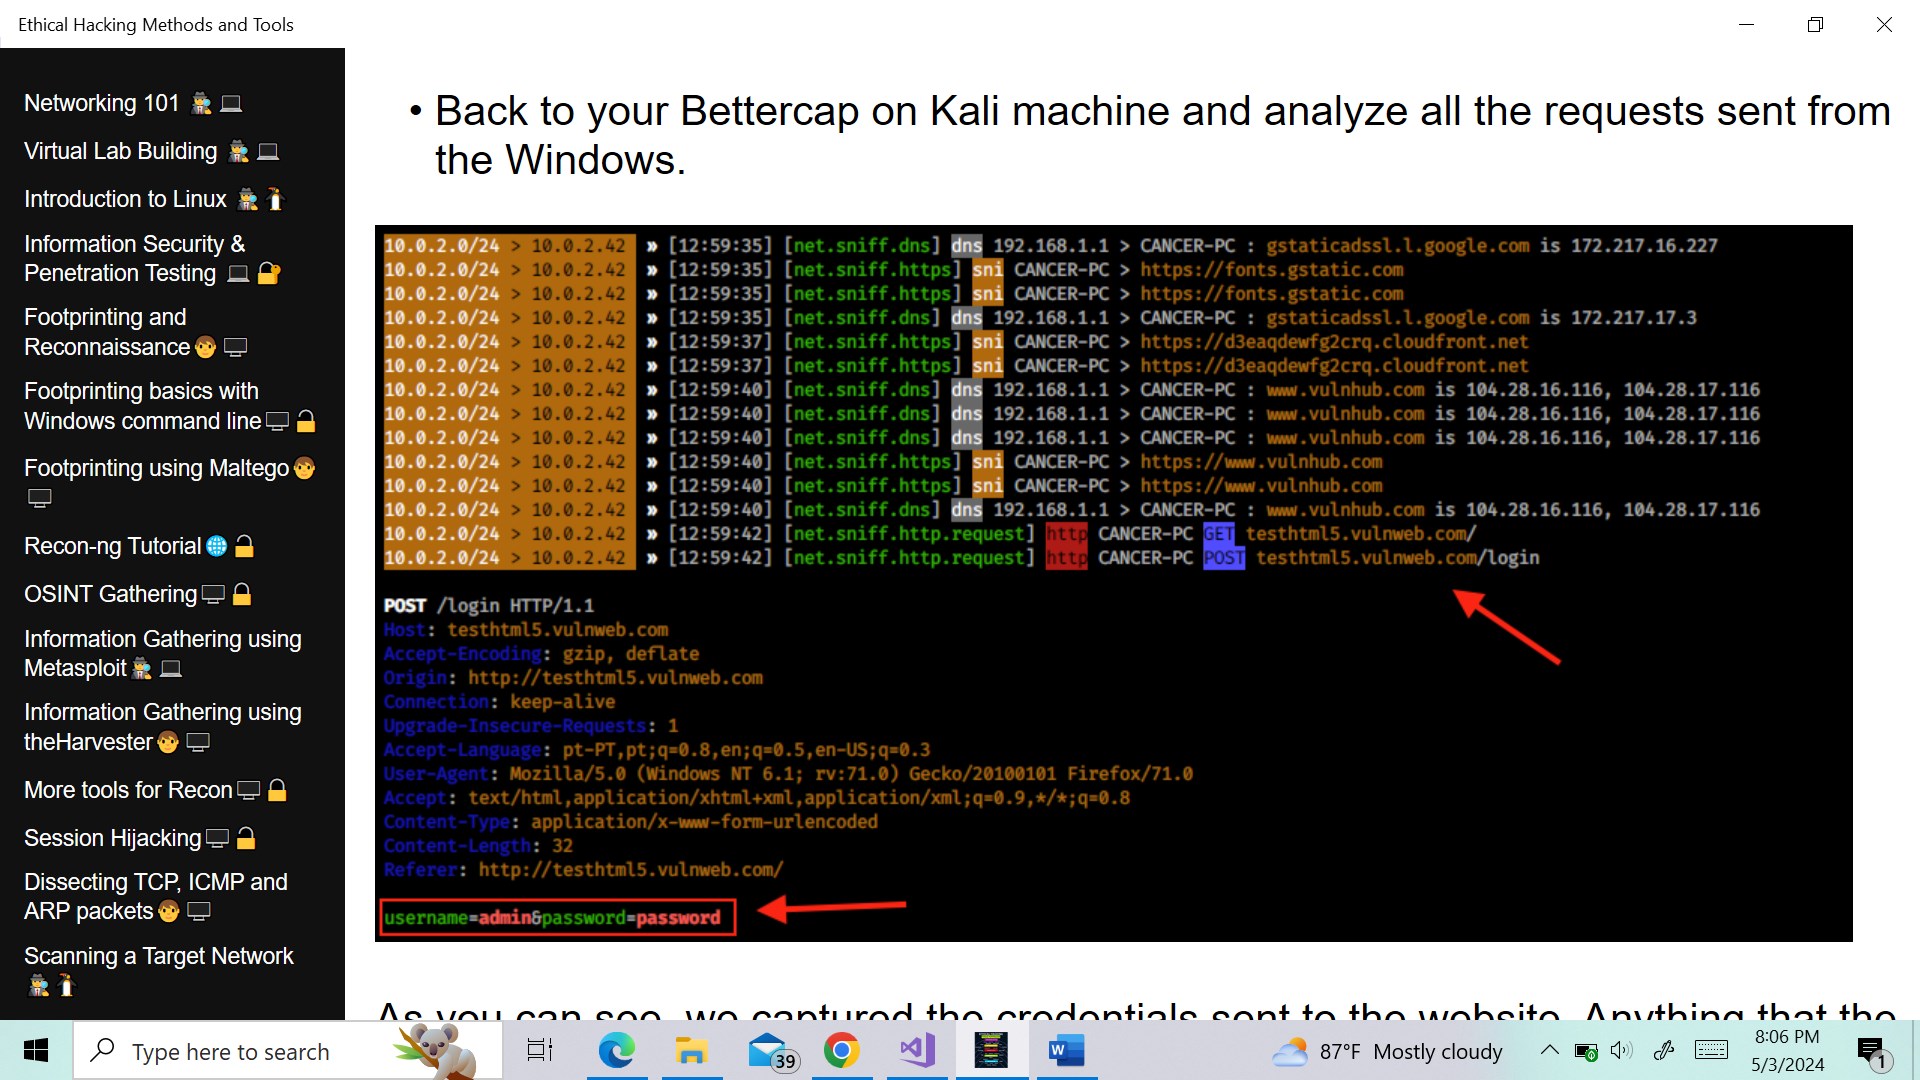Open the Mail app showing 39 unread
The width and height of the screenshot is (1920, 1080).
767,1051
